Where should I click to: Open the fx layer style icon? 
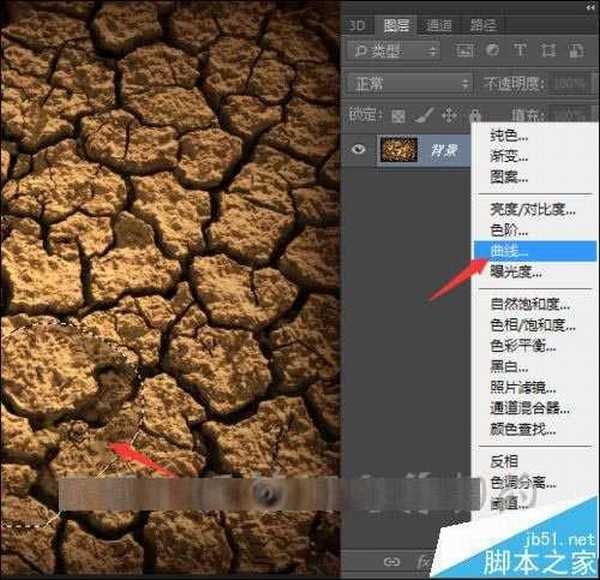423,562
